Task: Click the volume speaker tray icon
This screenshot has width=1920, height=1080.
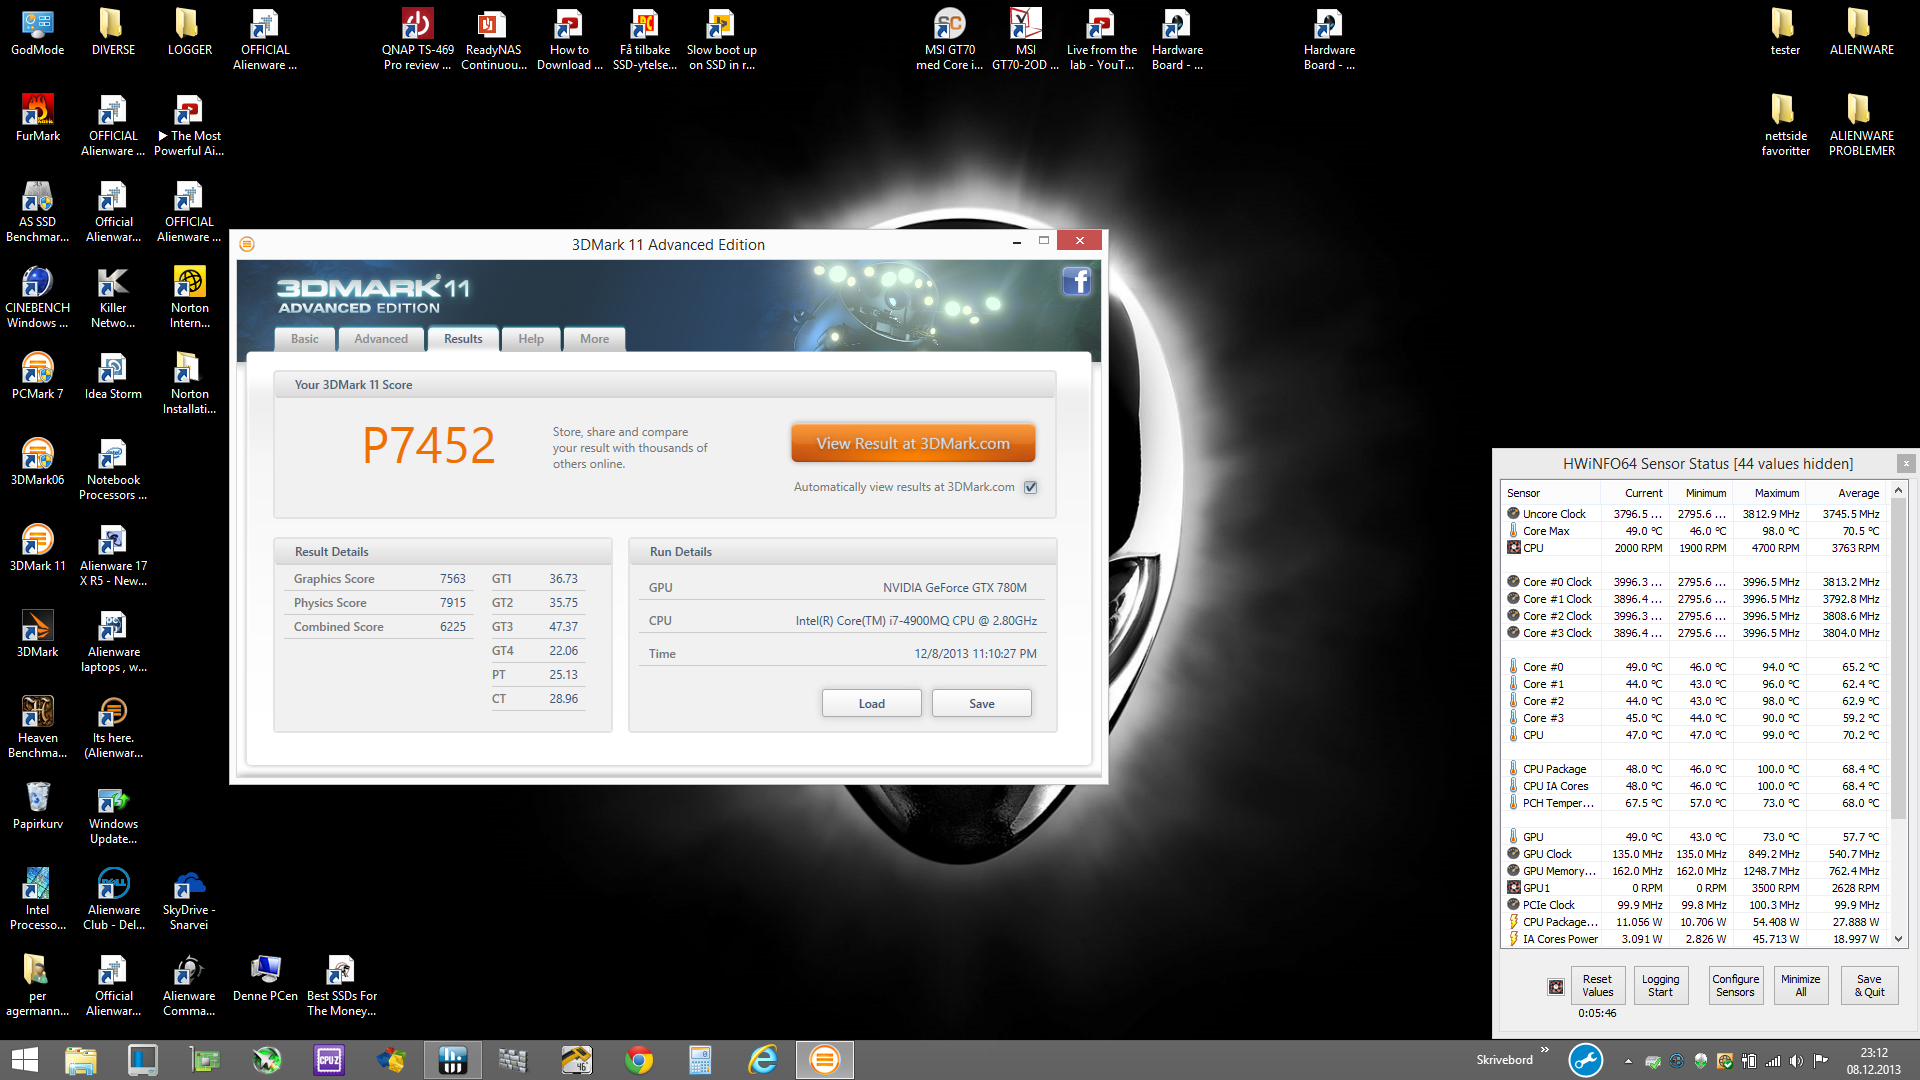Action: point(1797,1060)
